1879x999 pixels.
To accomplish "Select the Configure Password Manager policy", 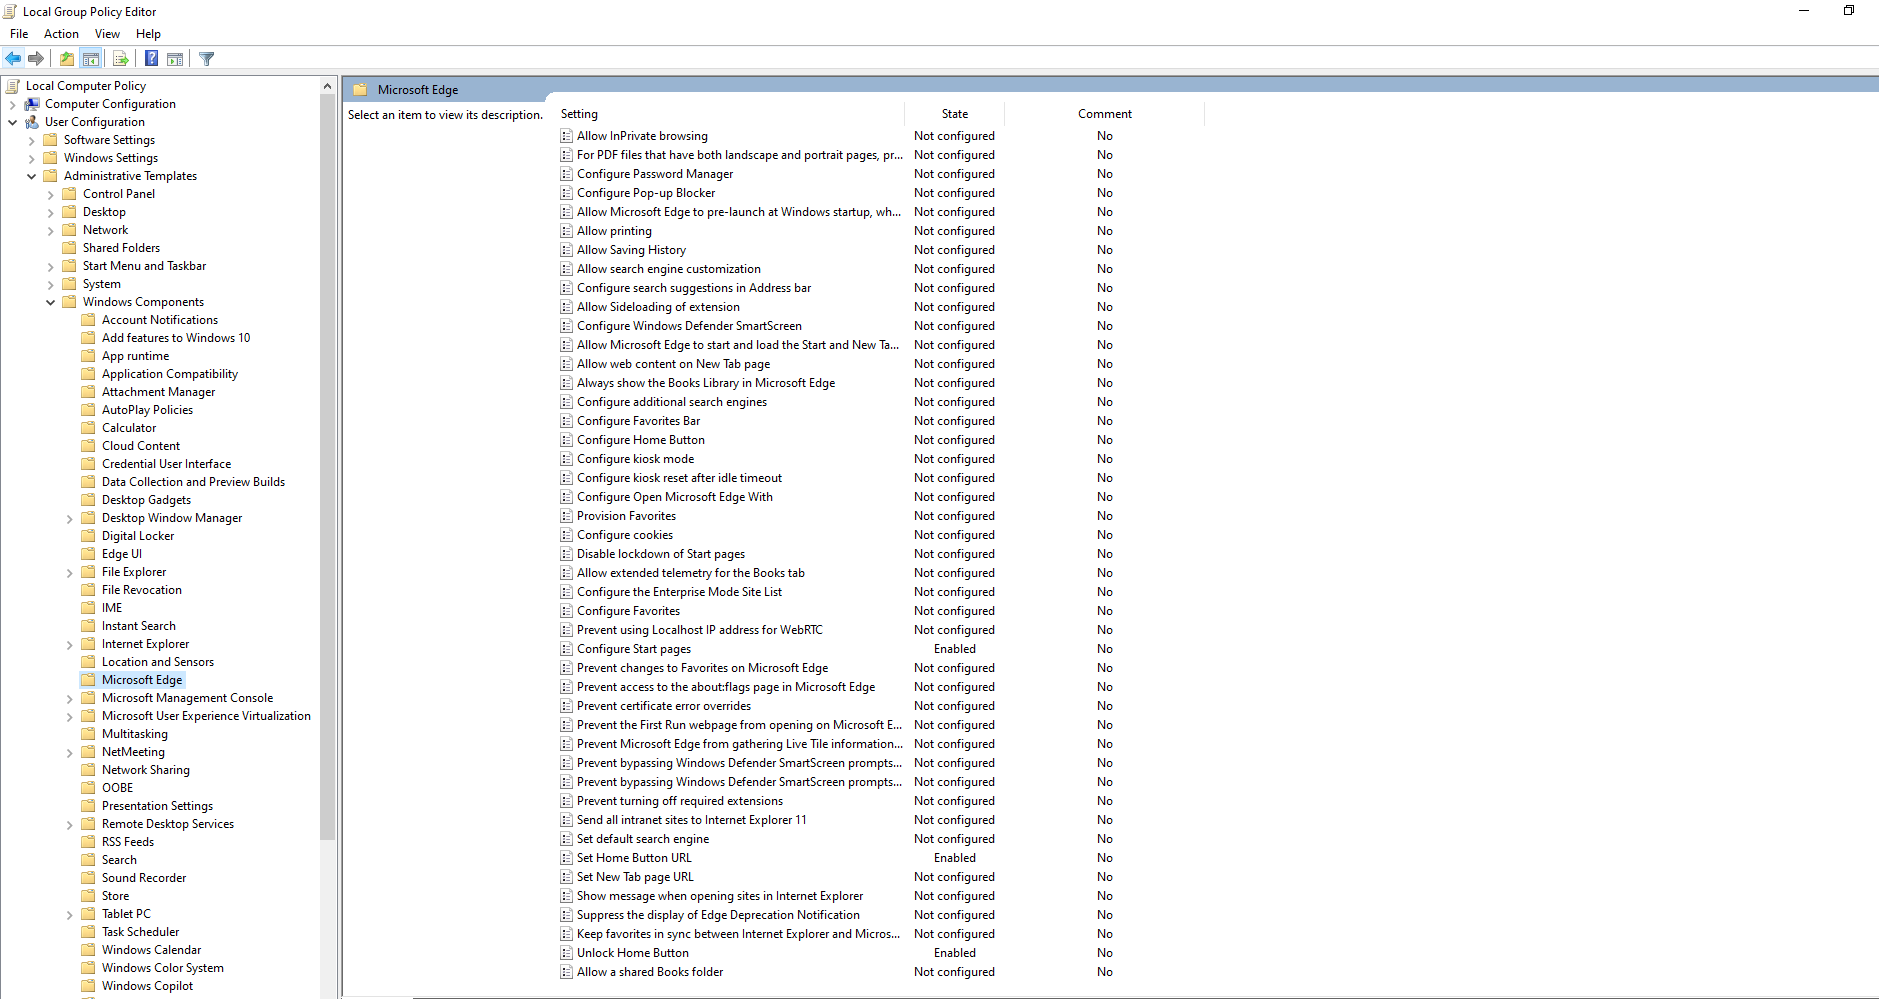I will pyautogui.click(x=655, y=174).
